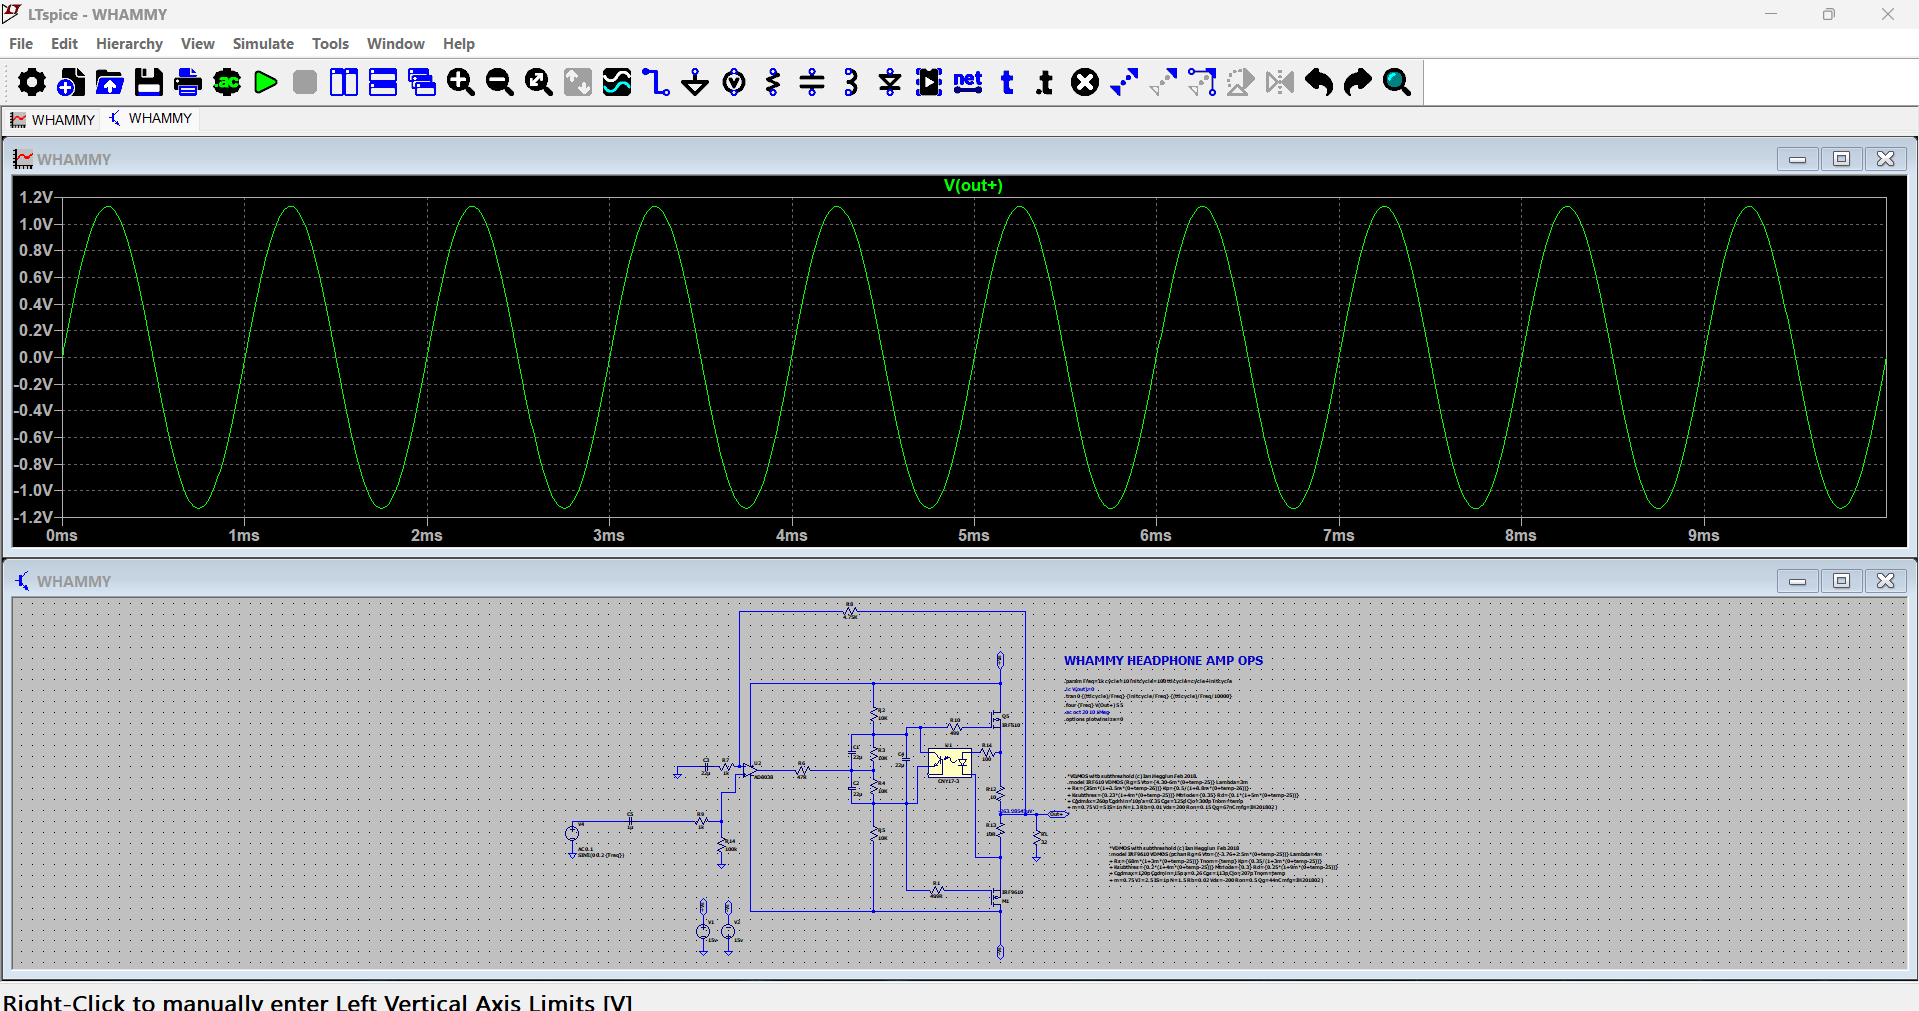Screen dimensions: 1919x1011
Task: Select the Delete (X) tool
Action: (1085, 82)
